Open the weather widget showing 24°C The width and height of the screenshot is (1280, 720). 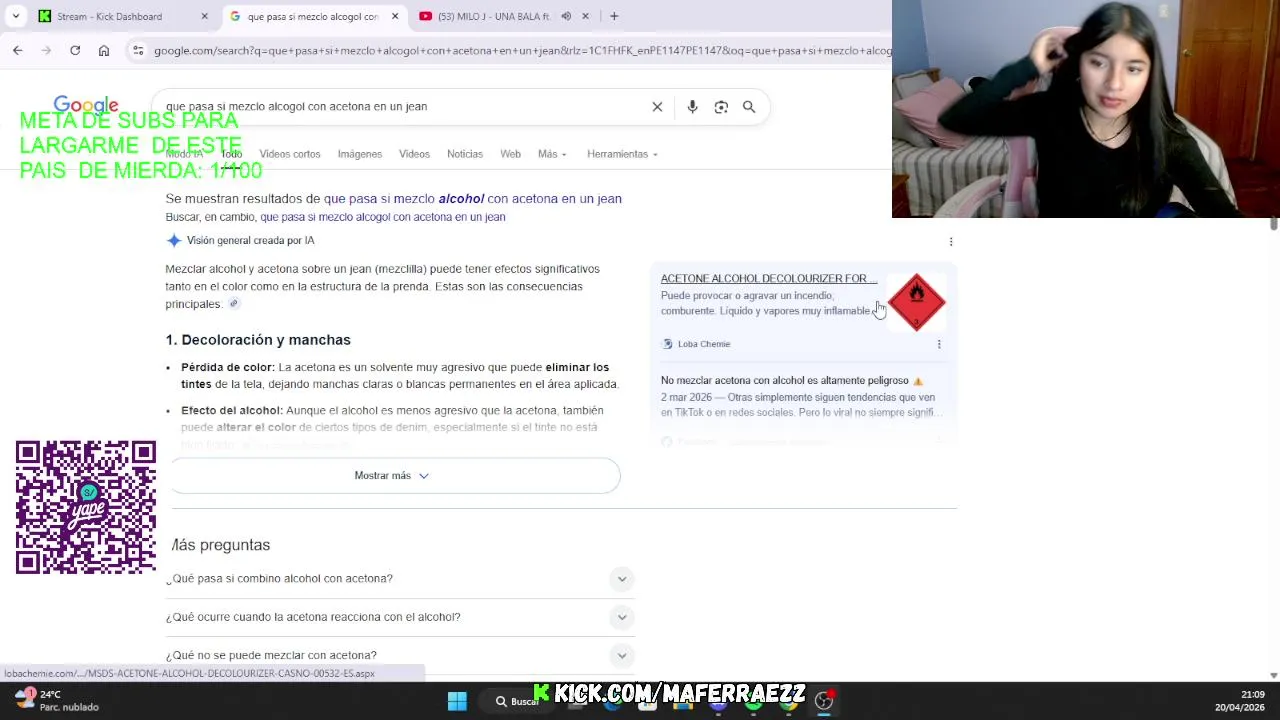[56, 700]
